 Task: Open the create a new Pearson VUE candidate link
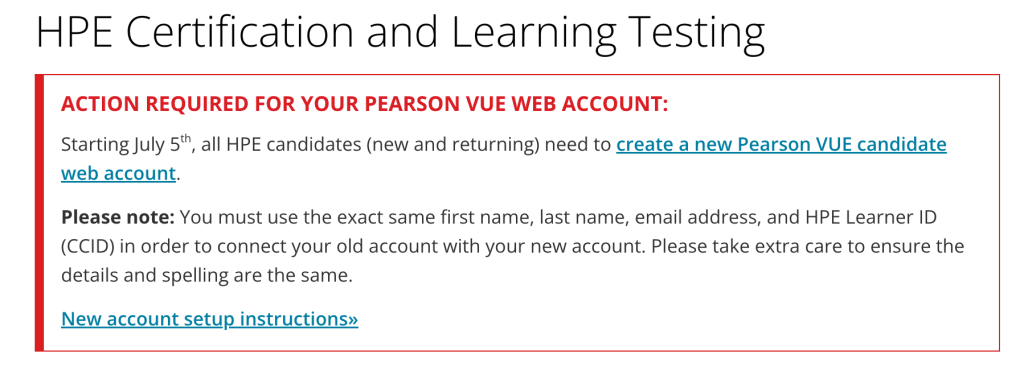point(781,144)
